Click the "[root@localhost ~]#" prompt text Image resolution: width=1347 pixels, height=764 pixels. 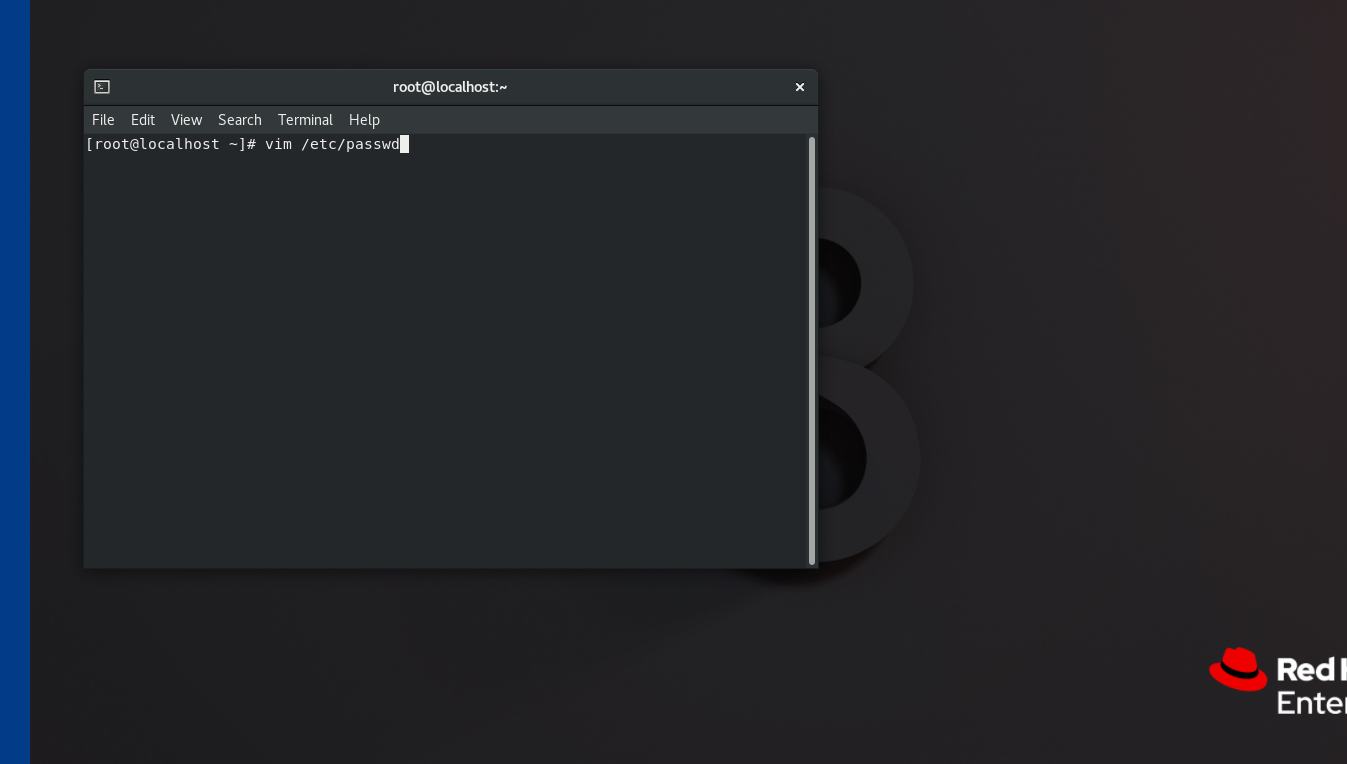pos(171,144)
